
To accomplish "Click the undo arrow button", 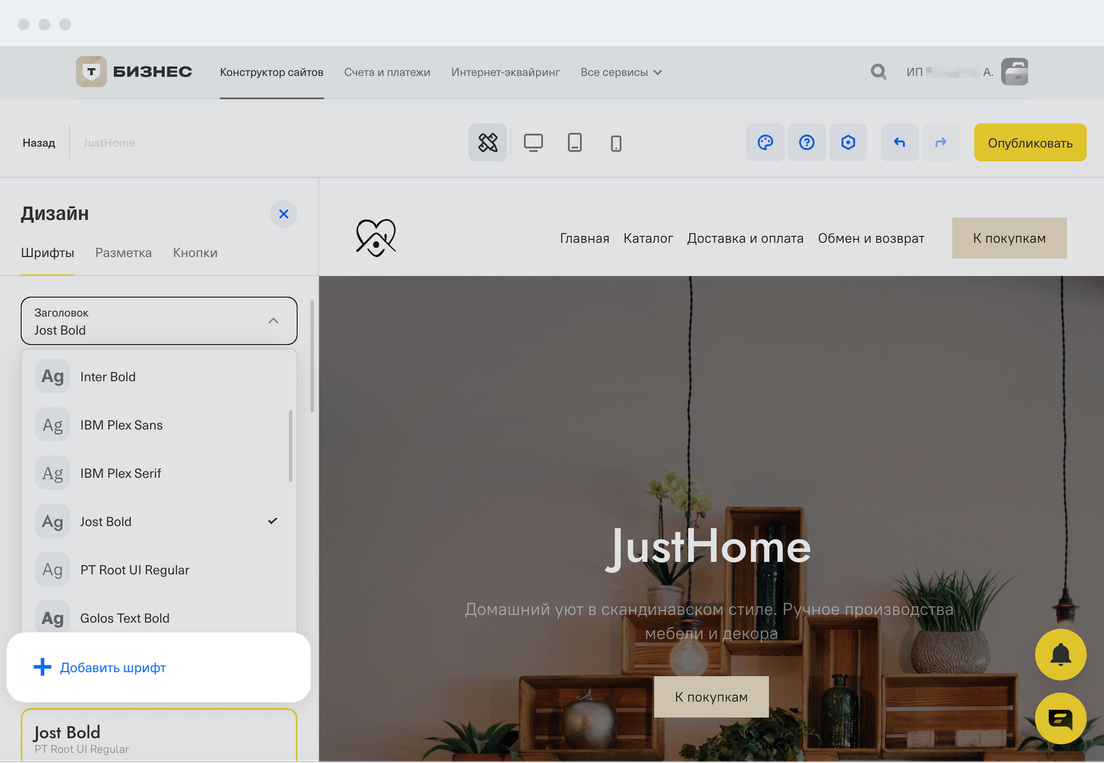I will click(x=899, y=143).
